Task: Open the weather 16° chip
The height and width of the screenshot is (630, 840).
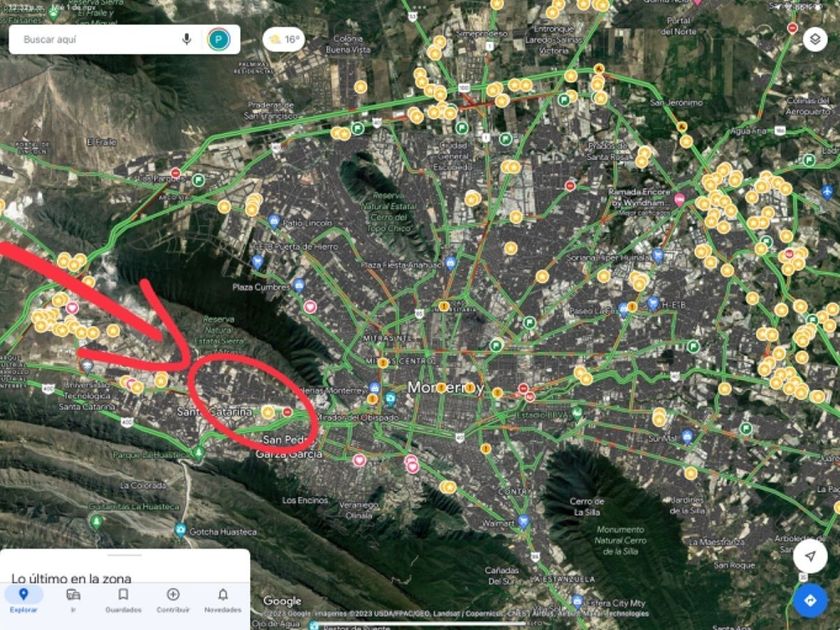Action: coord(283,40)
